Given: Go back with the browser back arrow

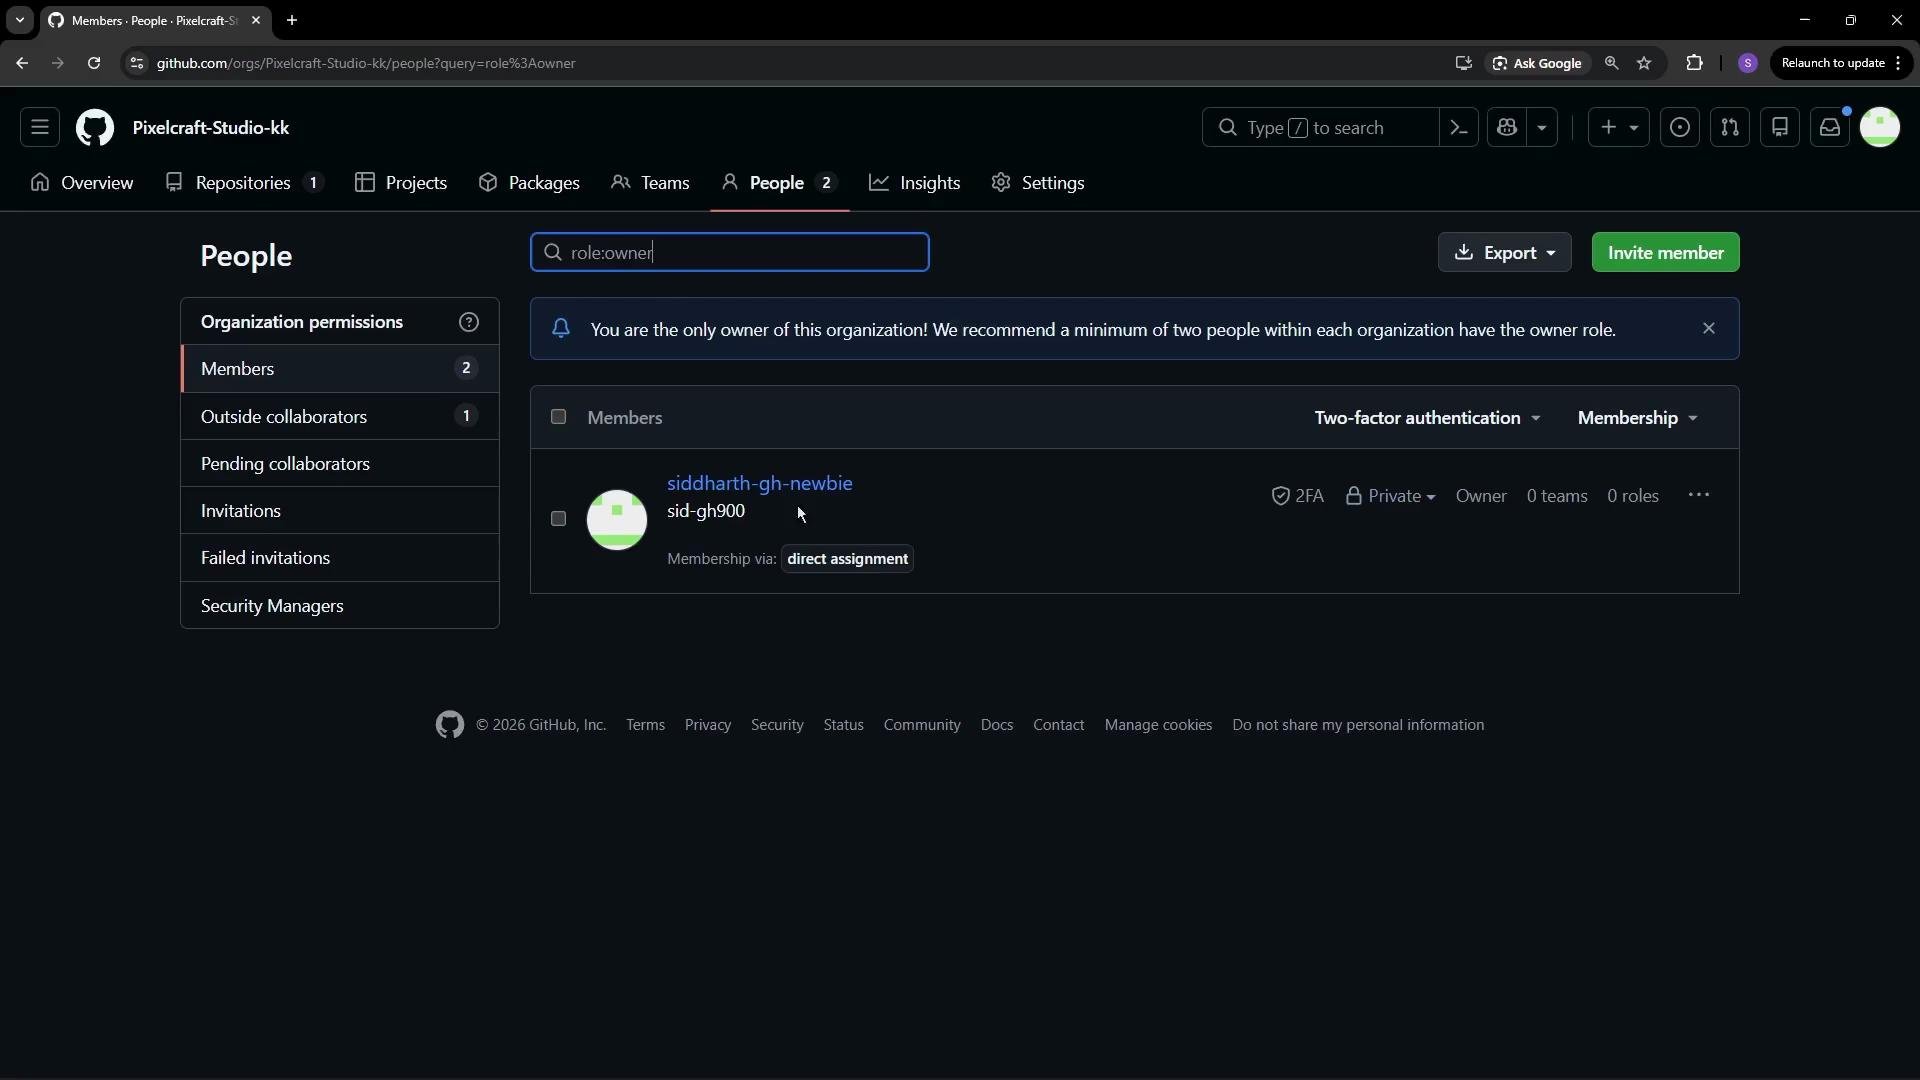Looking at the screenshot, I should click(22, 63).
